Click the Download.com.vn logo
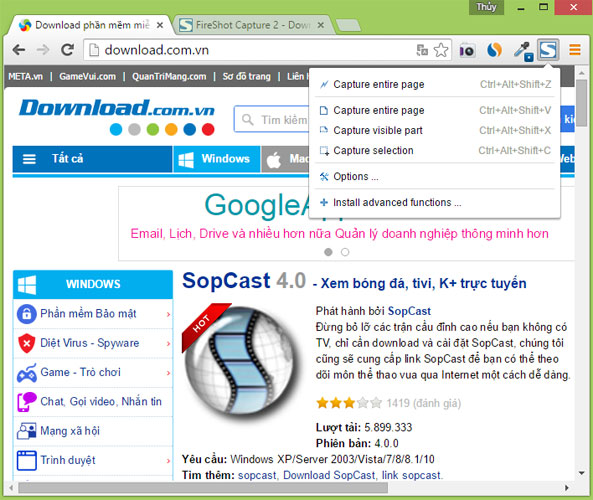Screen dimensions: 593x500 pyautogui.click(x=117, y=107)
